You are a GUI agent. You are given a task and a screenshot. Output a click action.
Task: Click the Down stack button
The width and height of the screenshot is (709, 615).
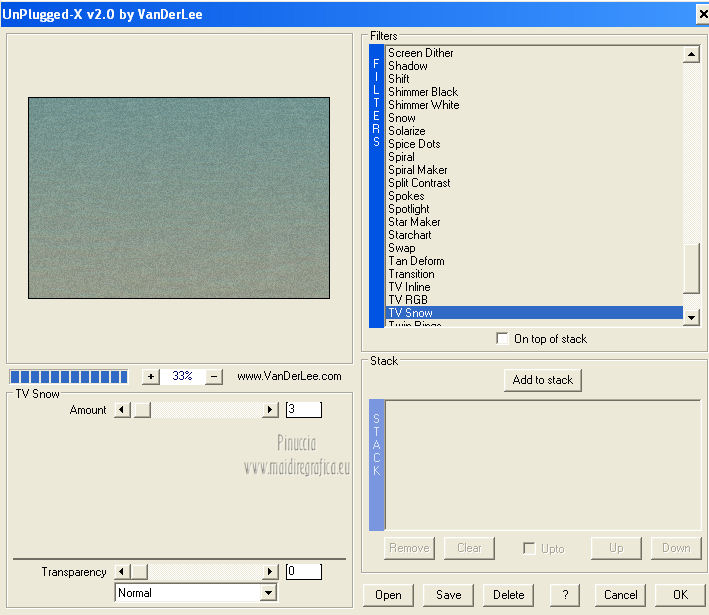[676, 548]
